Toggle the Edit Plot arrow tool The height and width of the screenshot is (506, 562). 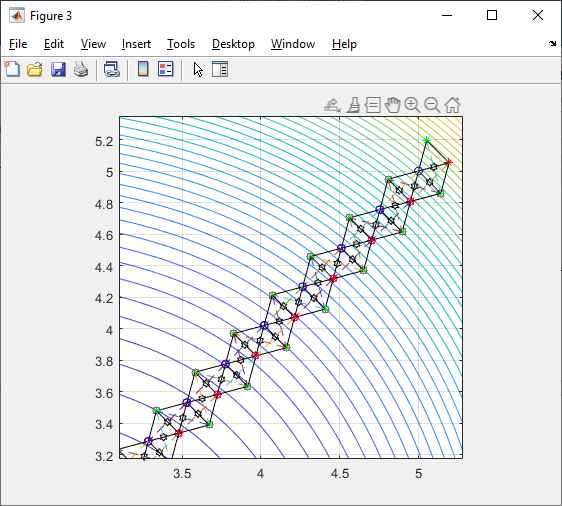click(198, 70)
